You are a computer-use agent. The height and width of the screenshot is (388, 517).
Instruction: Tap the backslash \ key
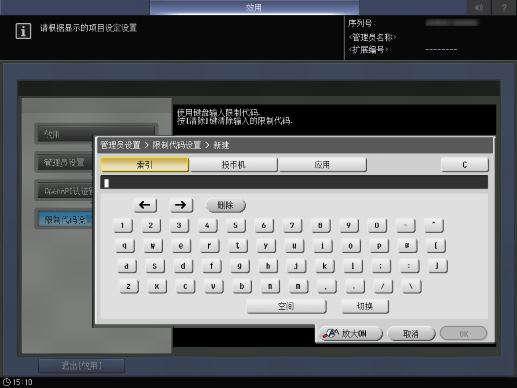tap(411, 286)
